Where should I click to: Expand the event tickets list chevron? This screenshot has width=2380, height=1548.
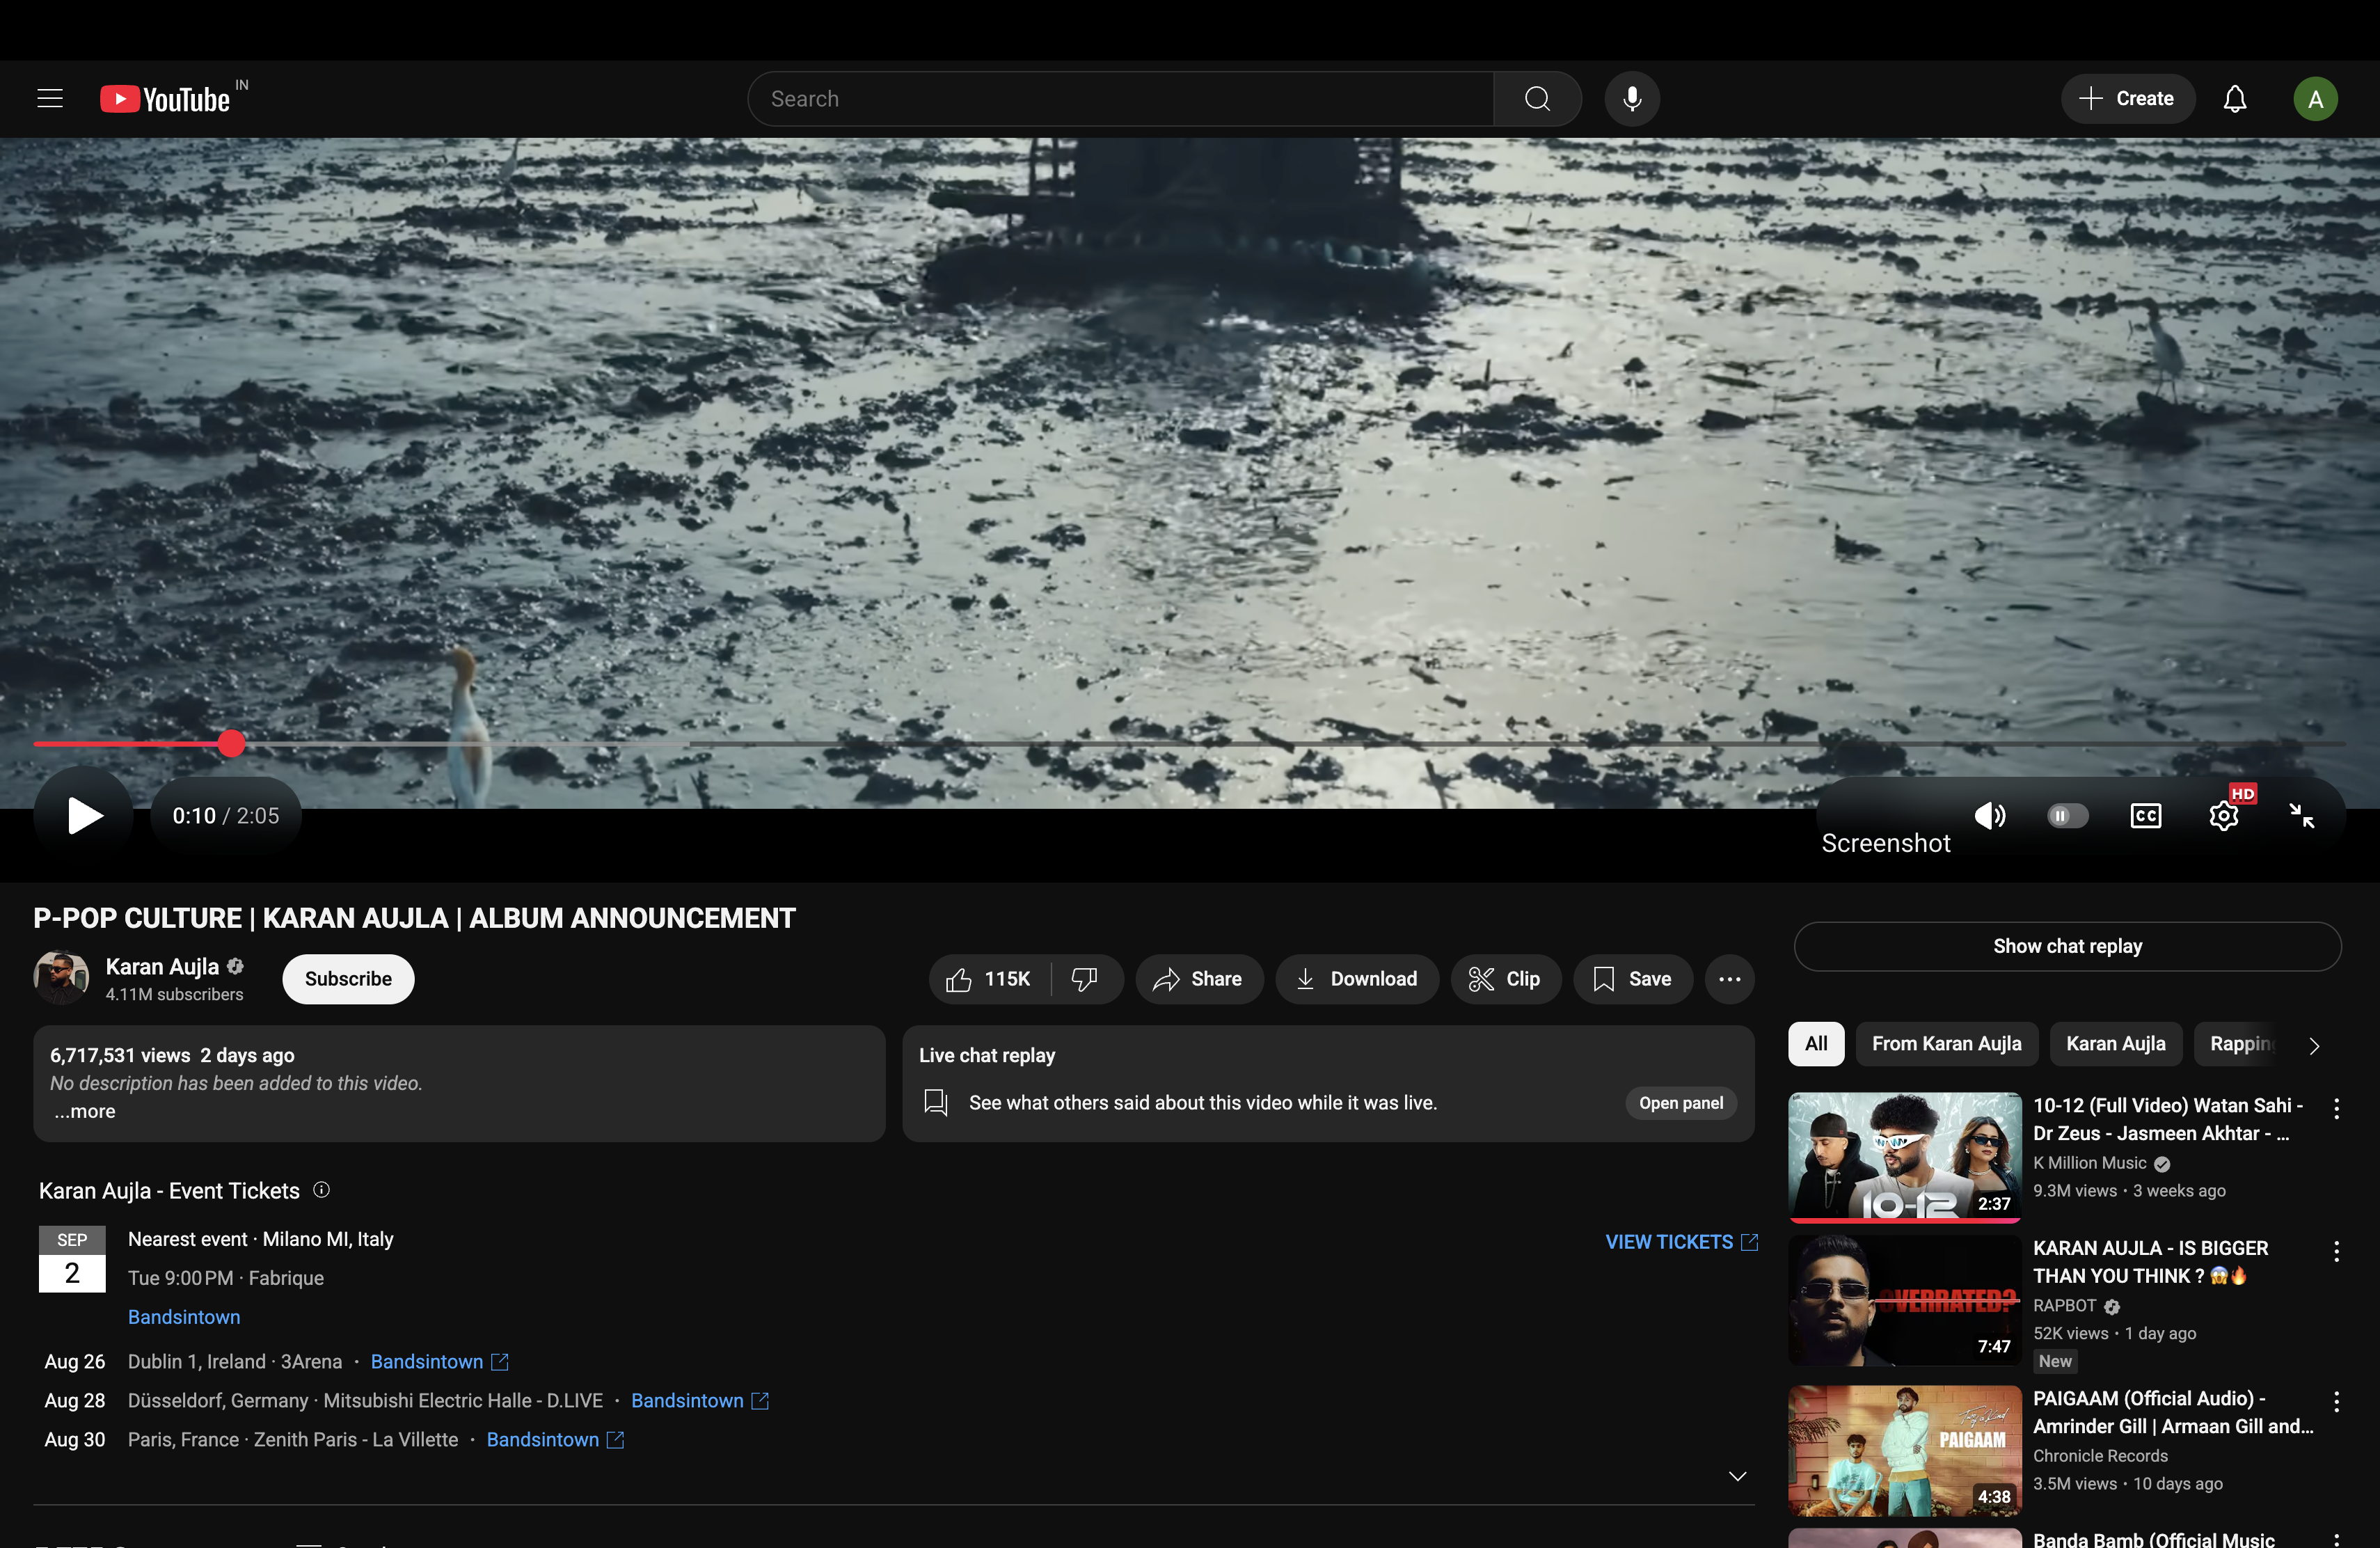[x=1738, y=1476]
